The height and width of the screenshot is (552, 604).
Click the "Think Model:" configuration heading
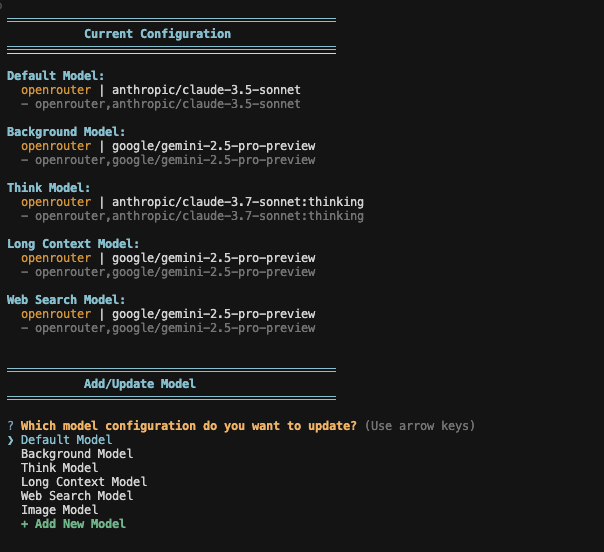pyautogui.click(x=48, y=188)
